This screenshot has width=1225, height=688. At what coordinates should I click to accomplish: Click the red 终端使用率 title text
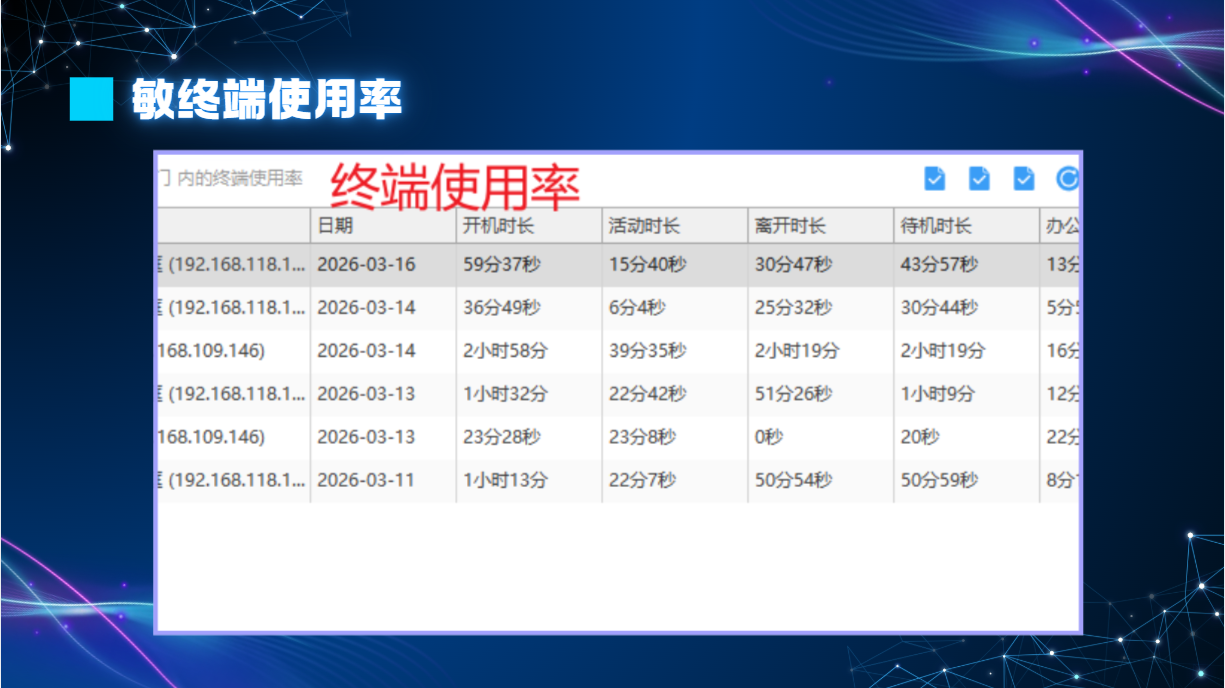coord(455,186)
